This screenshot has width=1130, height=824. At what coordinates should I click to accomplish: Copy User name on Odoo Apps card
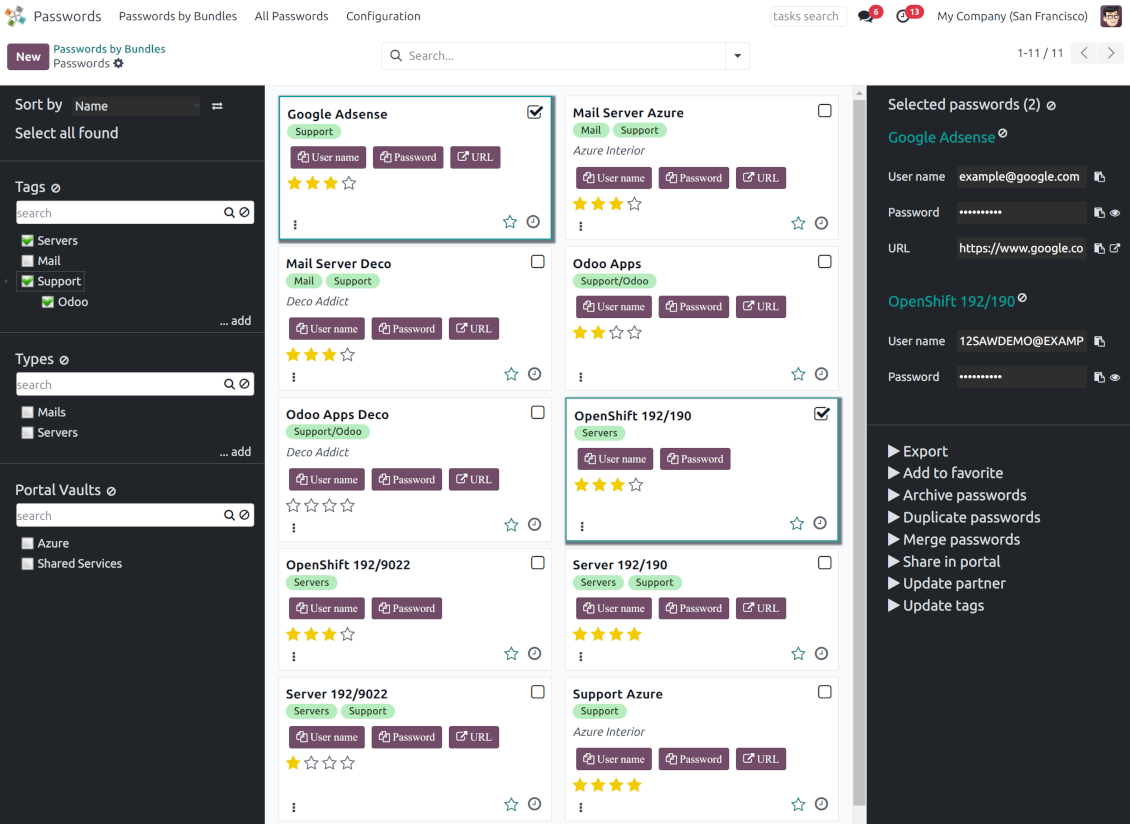[614, 306]
